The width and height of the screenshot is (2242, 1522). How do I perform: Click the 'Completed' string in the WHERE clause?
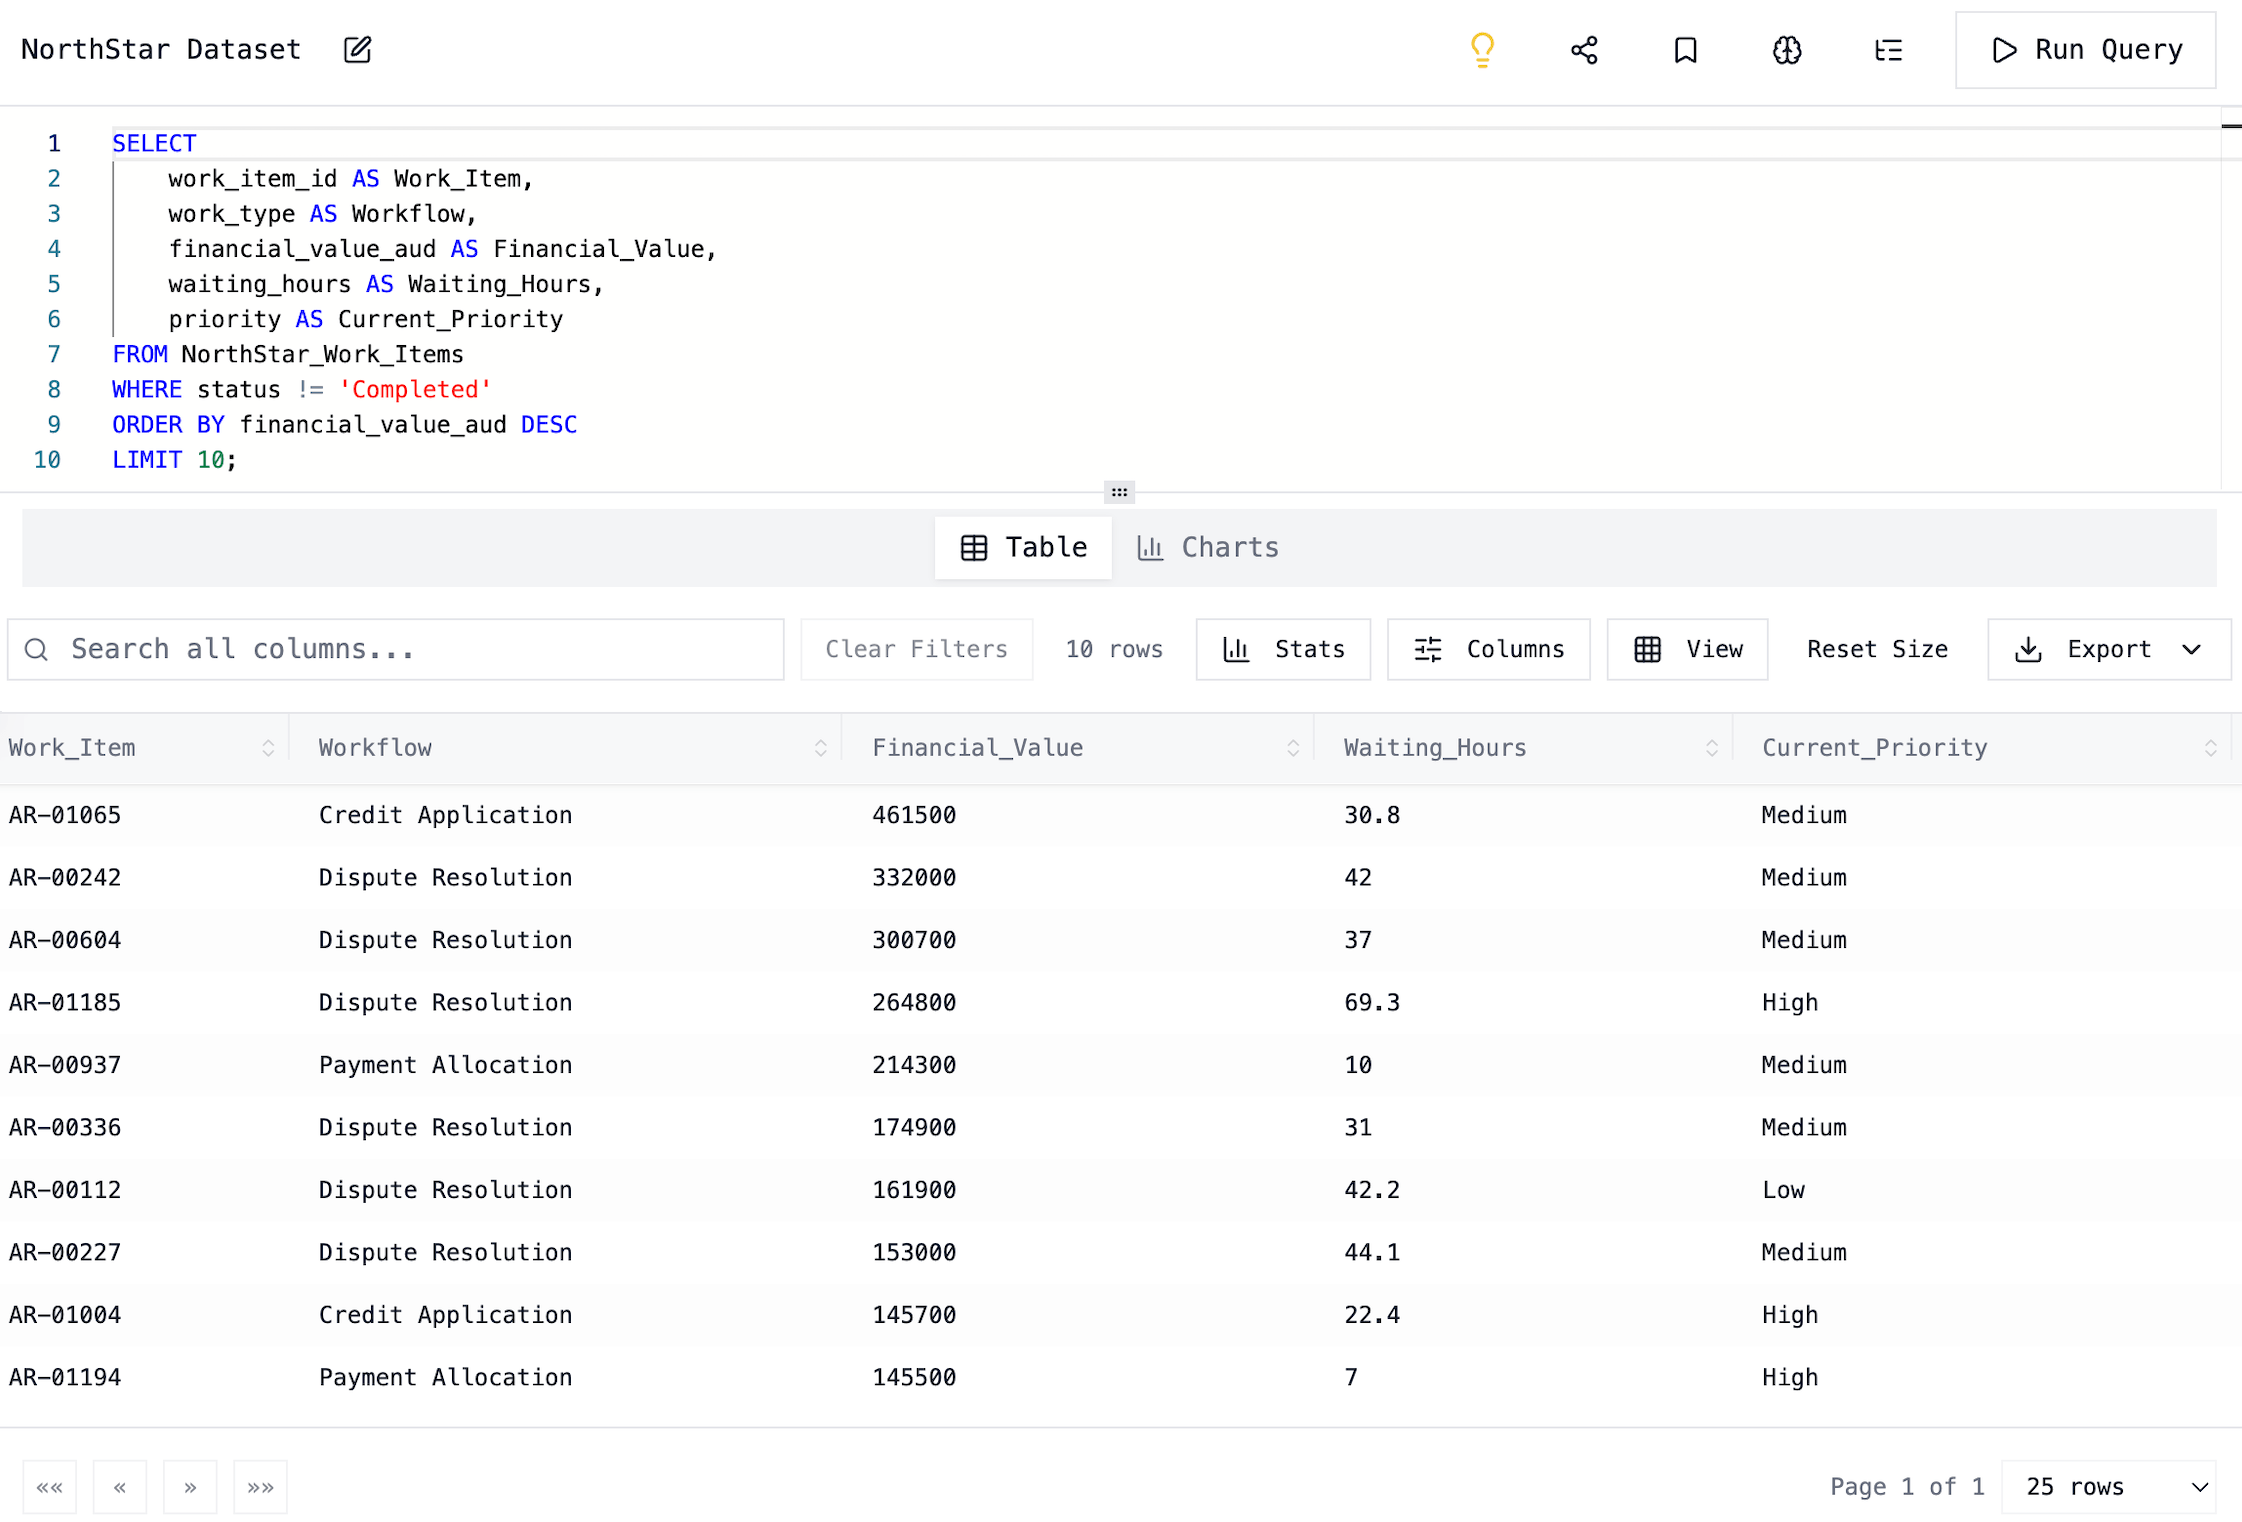[415, 390]
